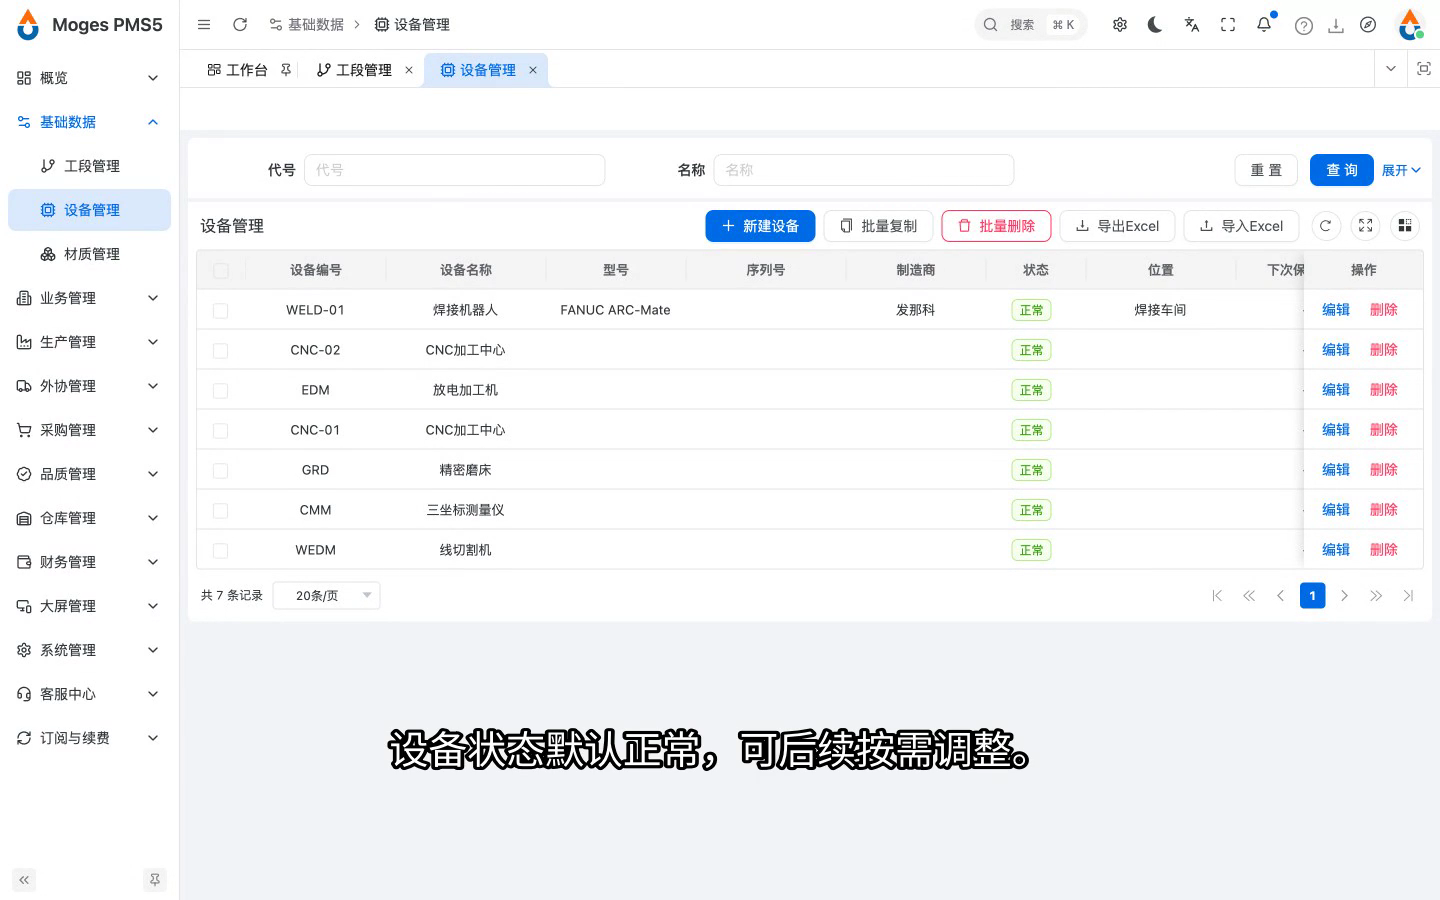Open 材质管理 in the sidebar
Image resolution: width=1440 pixels, height=900 pixels.
[x=89, y=254]
